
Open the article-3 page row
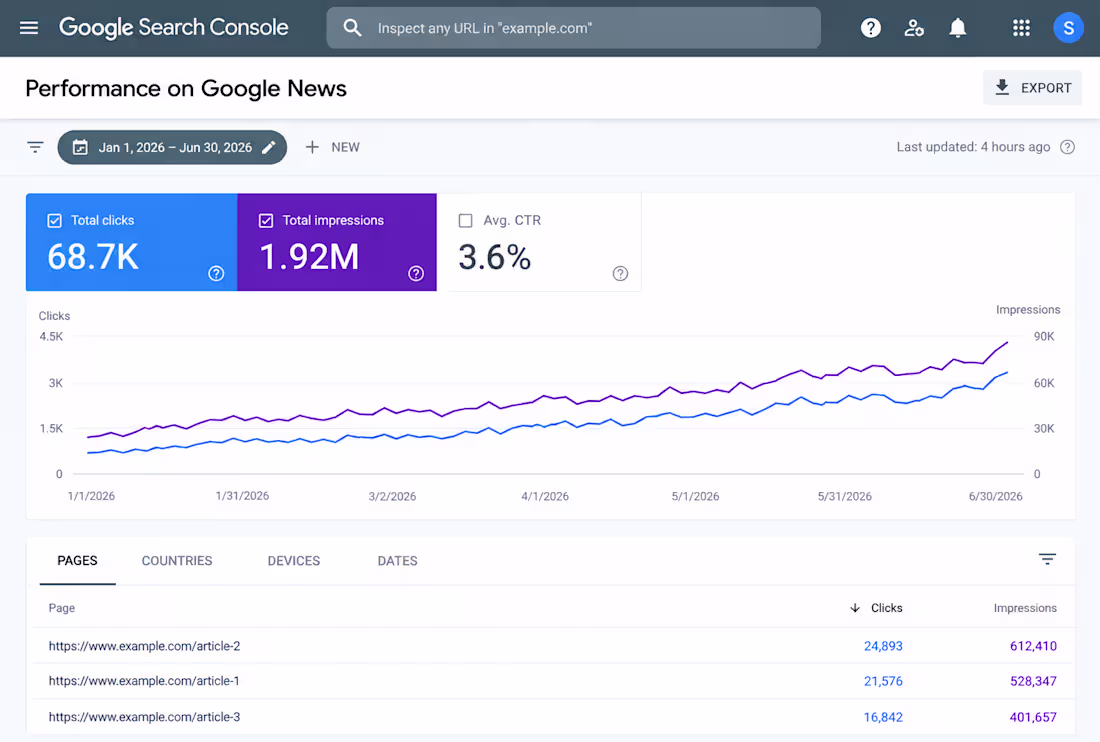(554, 717)
